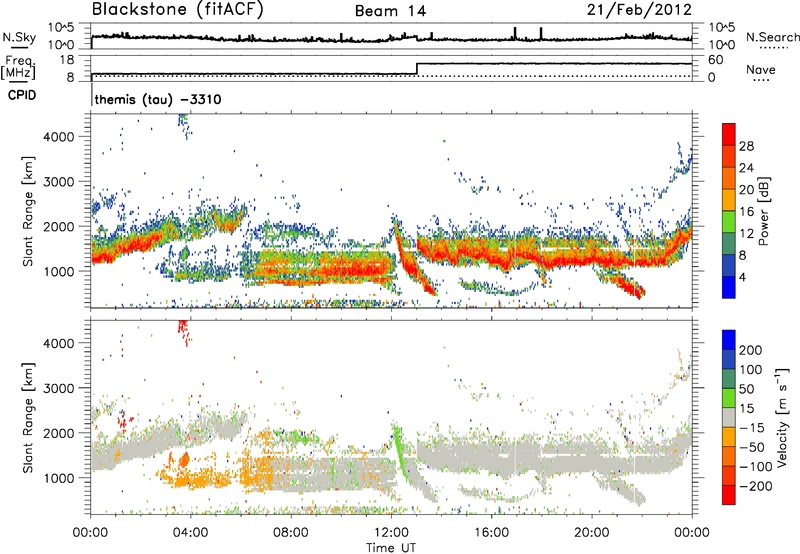Click the 'Nave' legend label
The image size is (800, 554).
pos(761,69)
